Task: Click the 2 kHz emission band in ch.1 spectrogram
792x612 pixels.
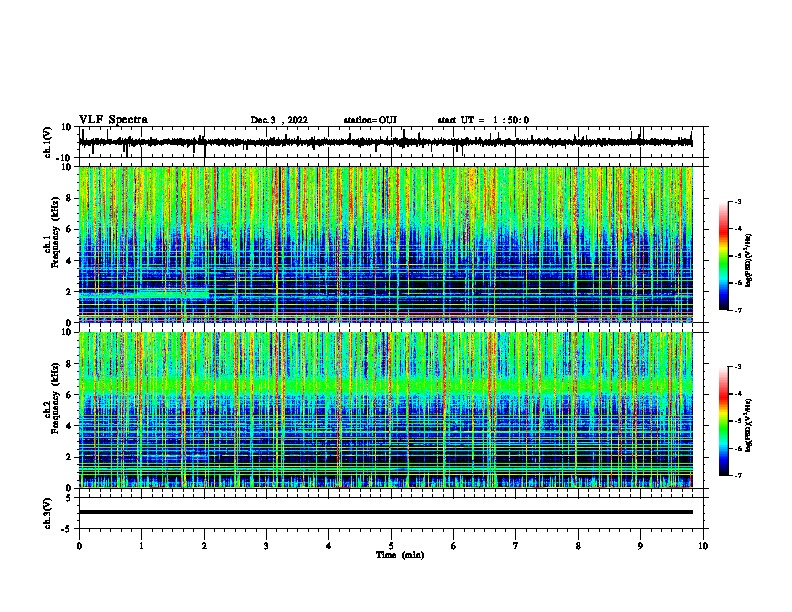Action: tap(144, 293)
